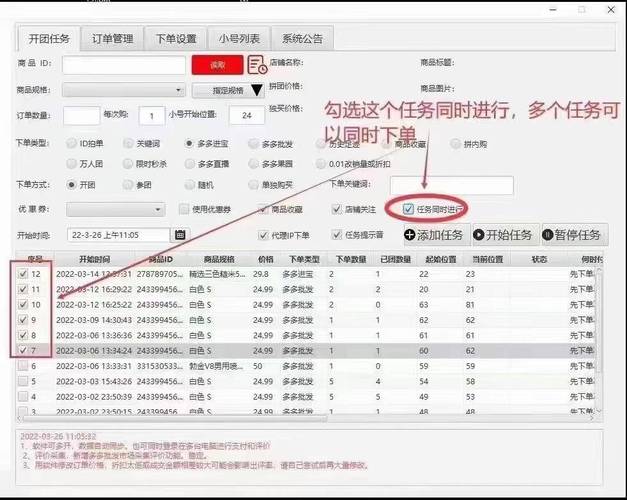Select the 小号列表 tab
Viewport: 627px width, 500px height.
click(239, 39)
